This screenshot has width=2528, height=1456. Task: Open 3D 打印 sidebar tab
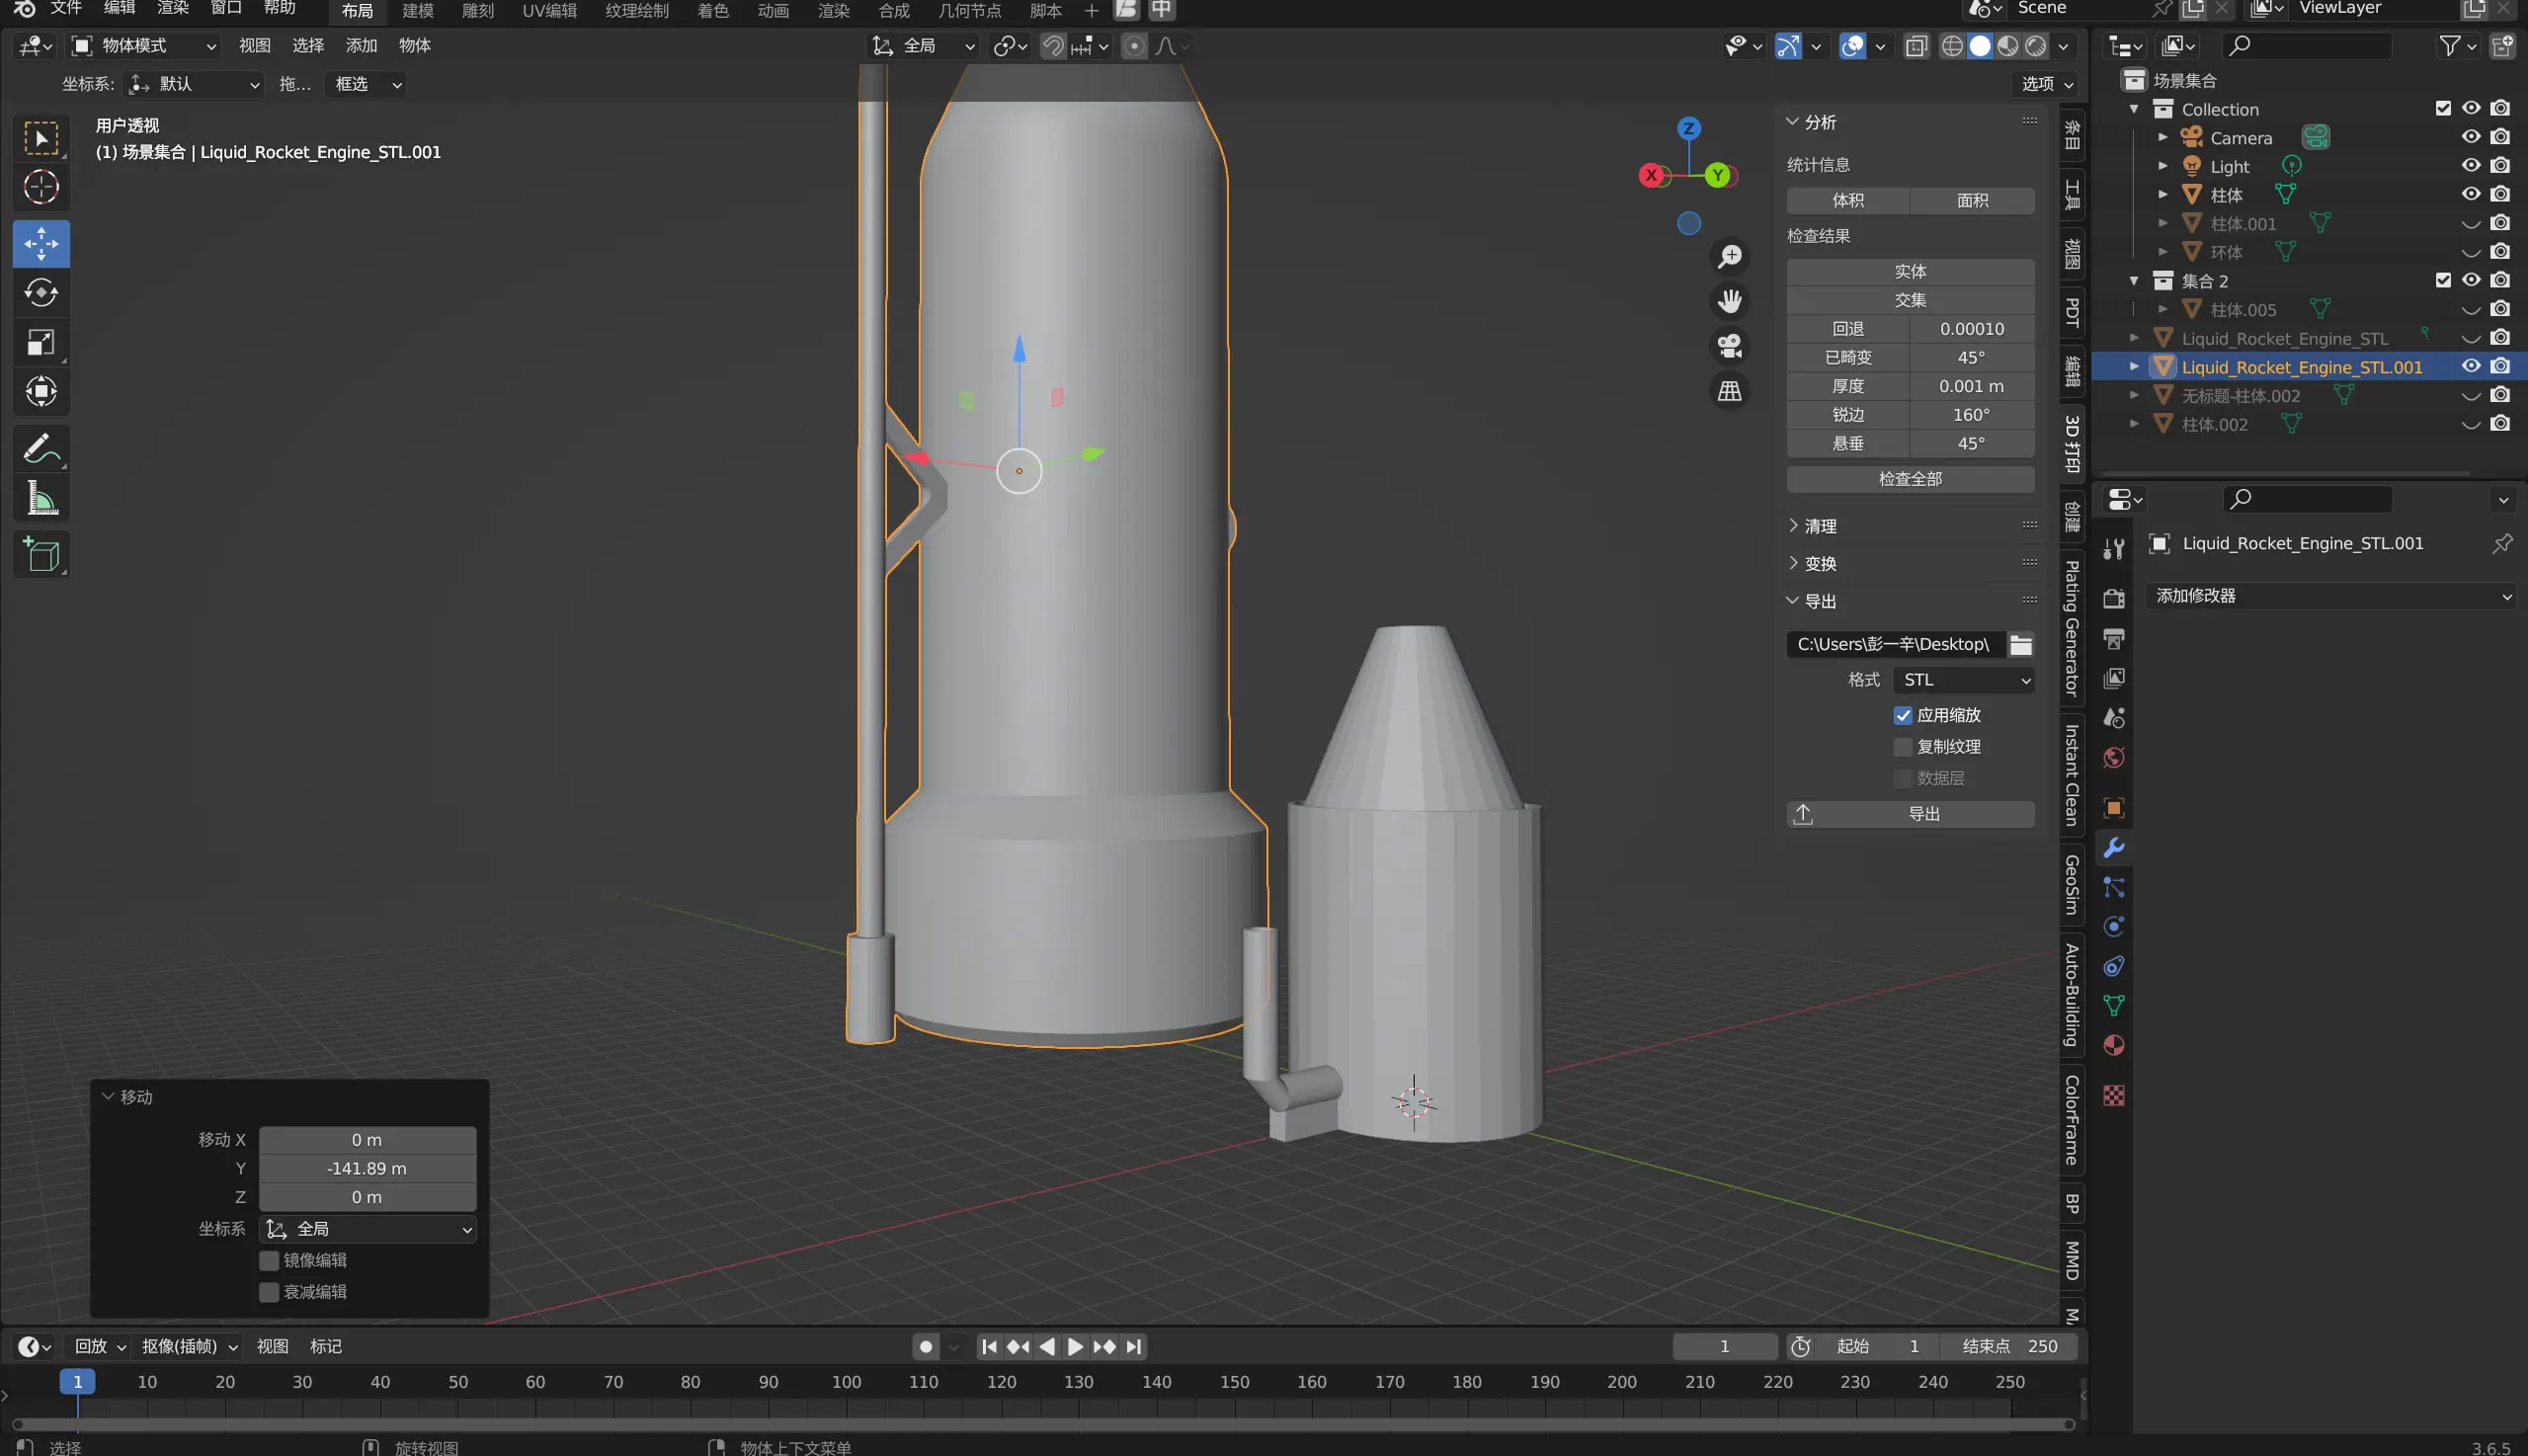pyautogui.click(x=2072, y=443)
